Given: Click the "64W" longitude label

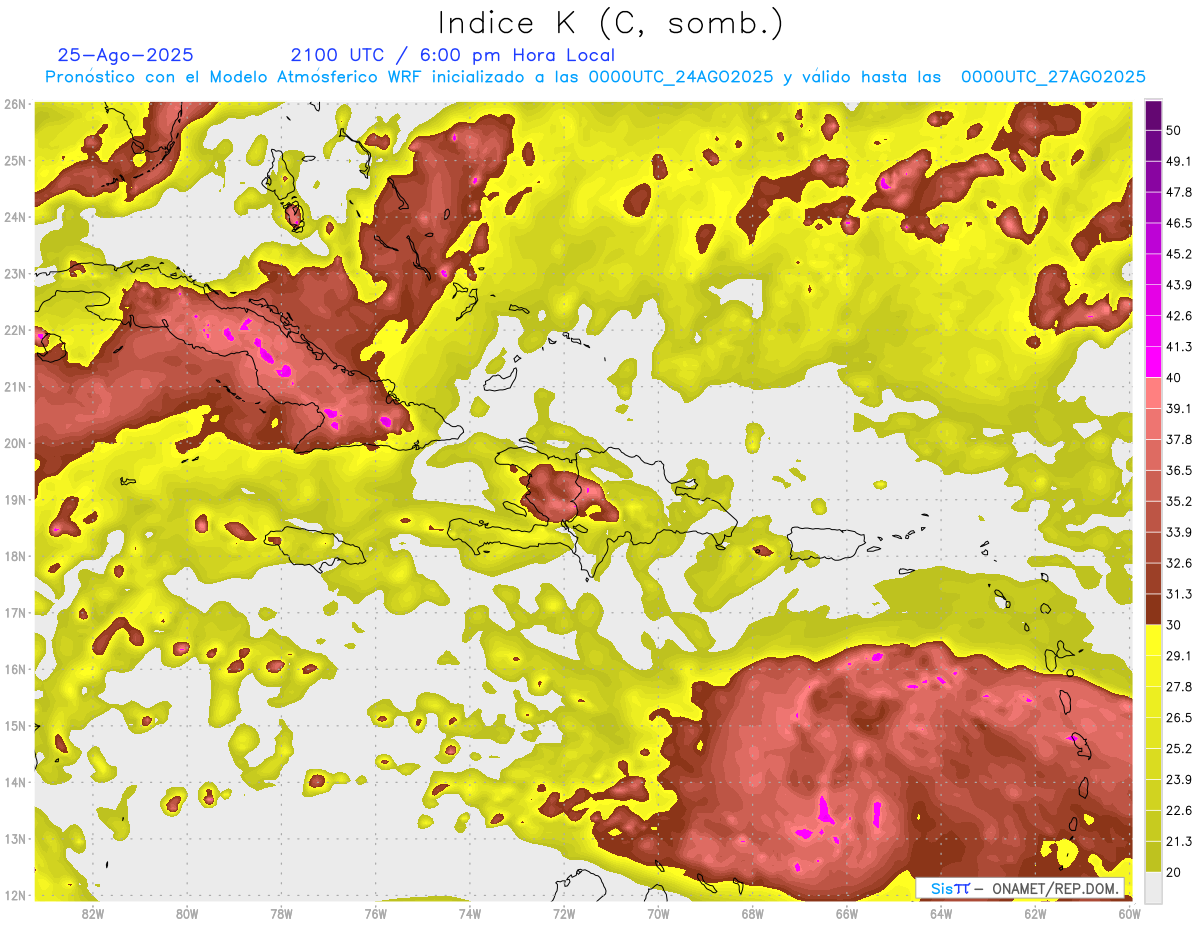Looking at the screenshot, I should point(941,913).
